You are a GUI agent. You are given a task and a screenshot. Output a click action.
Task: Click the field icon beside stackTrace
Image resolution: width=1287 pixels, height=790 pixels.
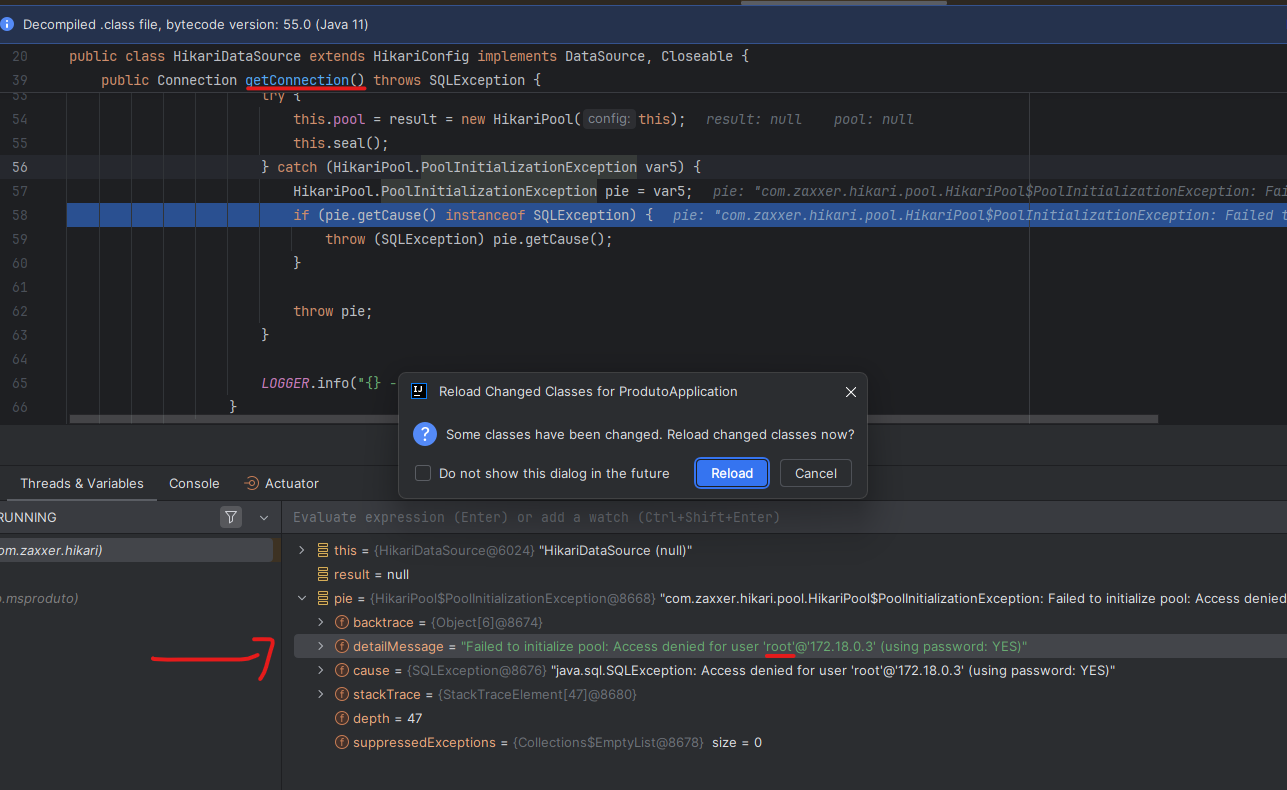(342, 695)
